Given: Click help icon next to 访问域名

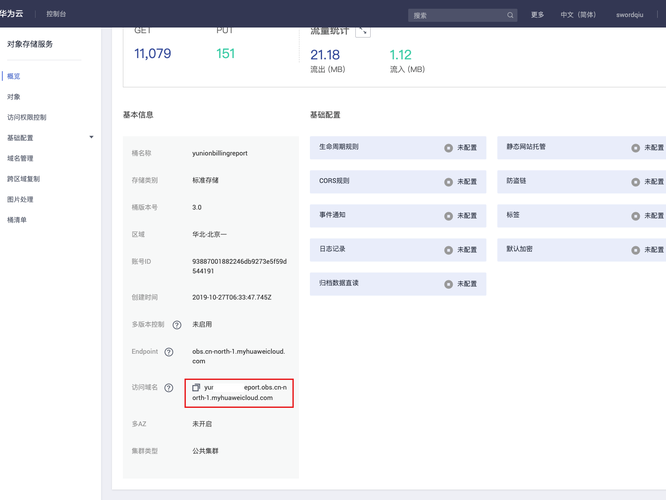Looking at the screenshot, I should (x=169, y=387).
